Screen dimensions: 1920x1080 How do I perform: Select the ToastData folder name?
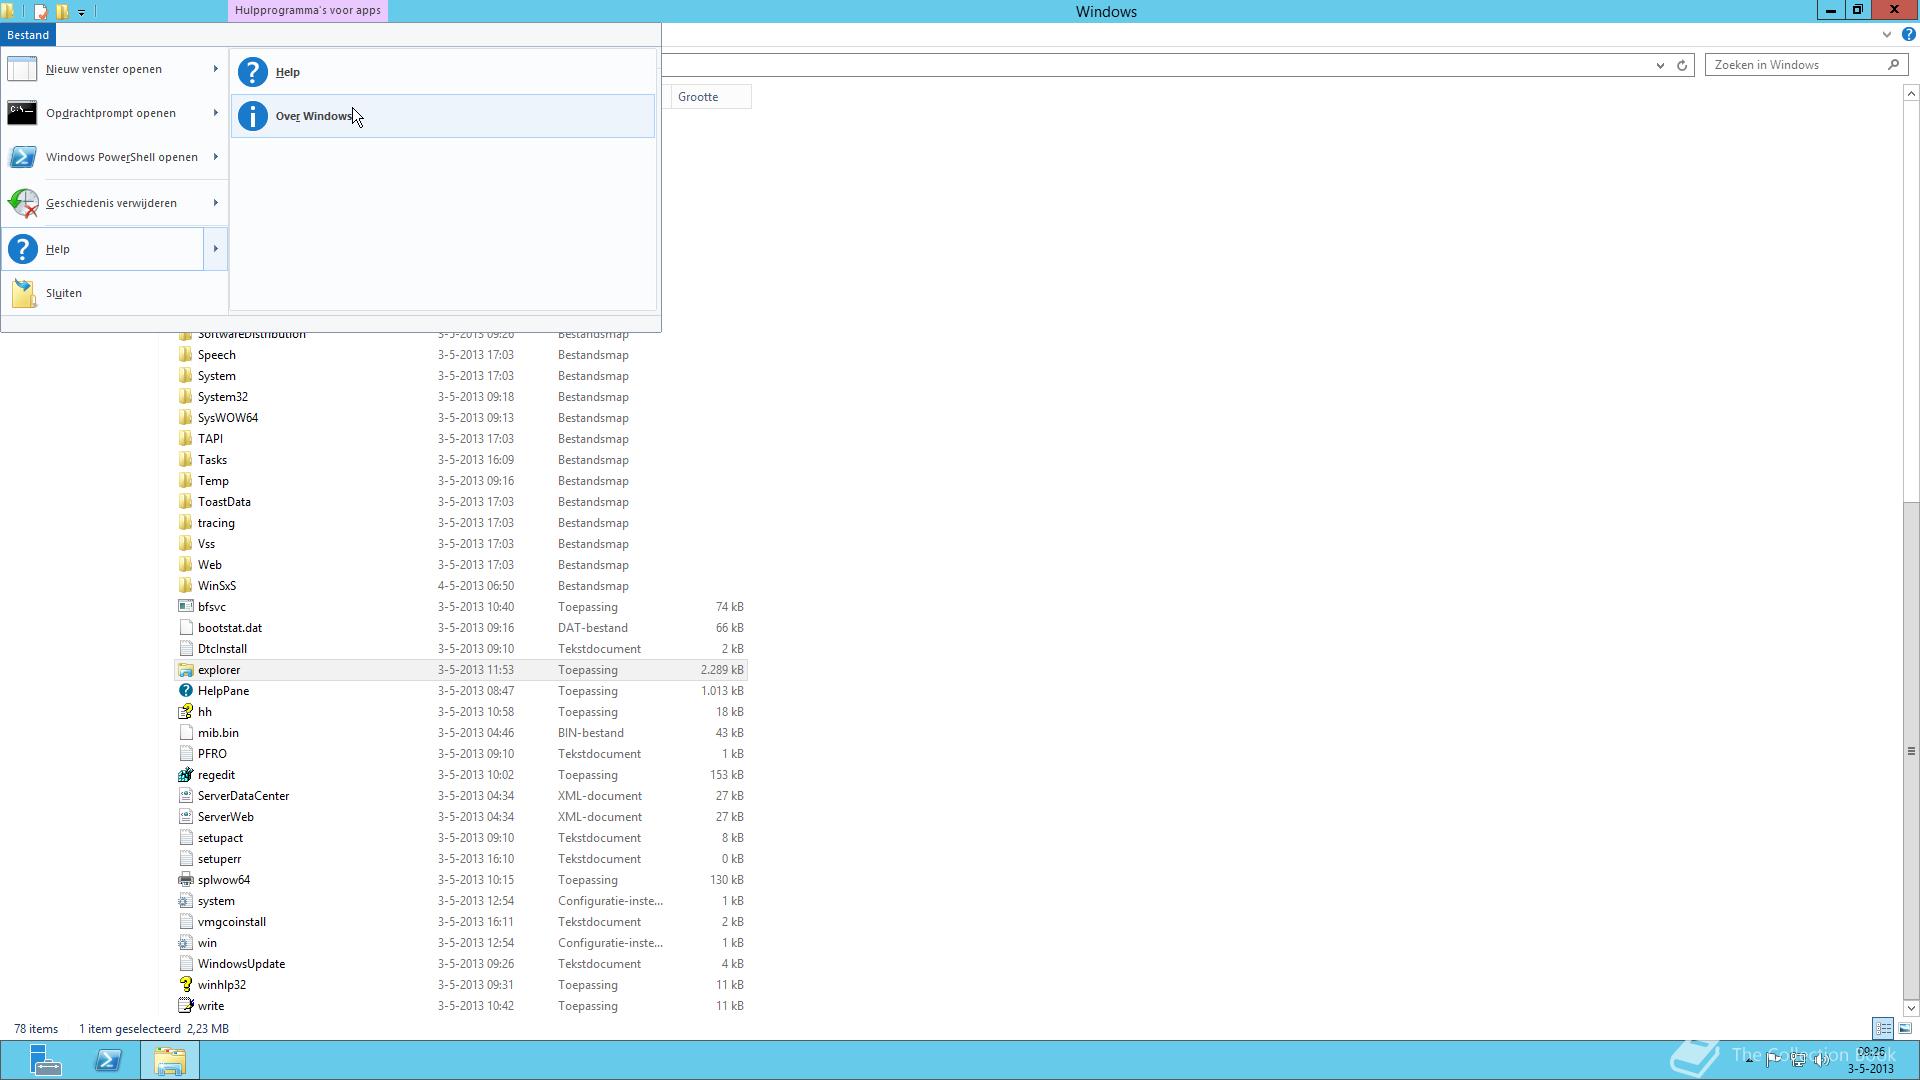(x=224, y=502)
